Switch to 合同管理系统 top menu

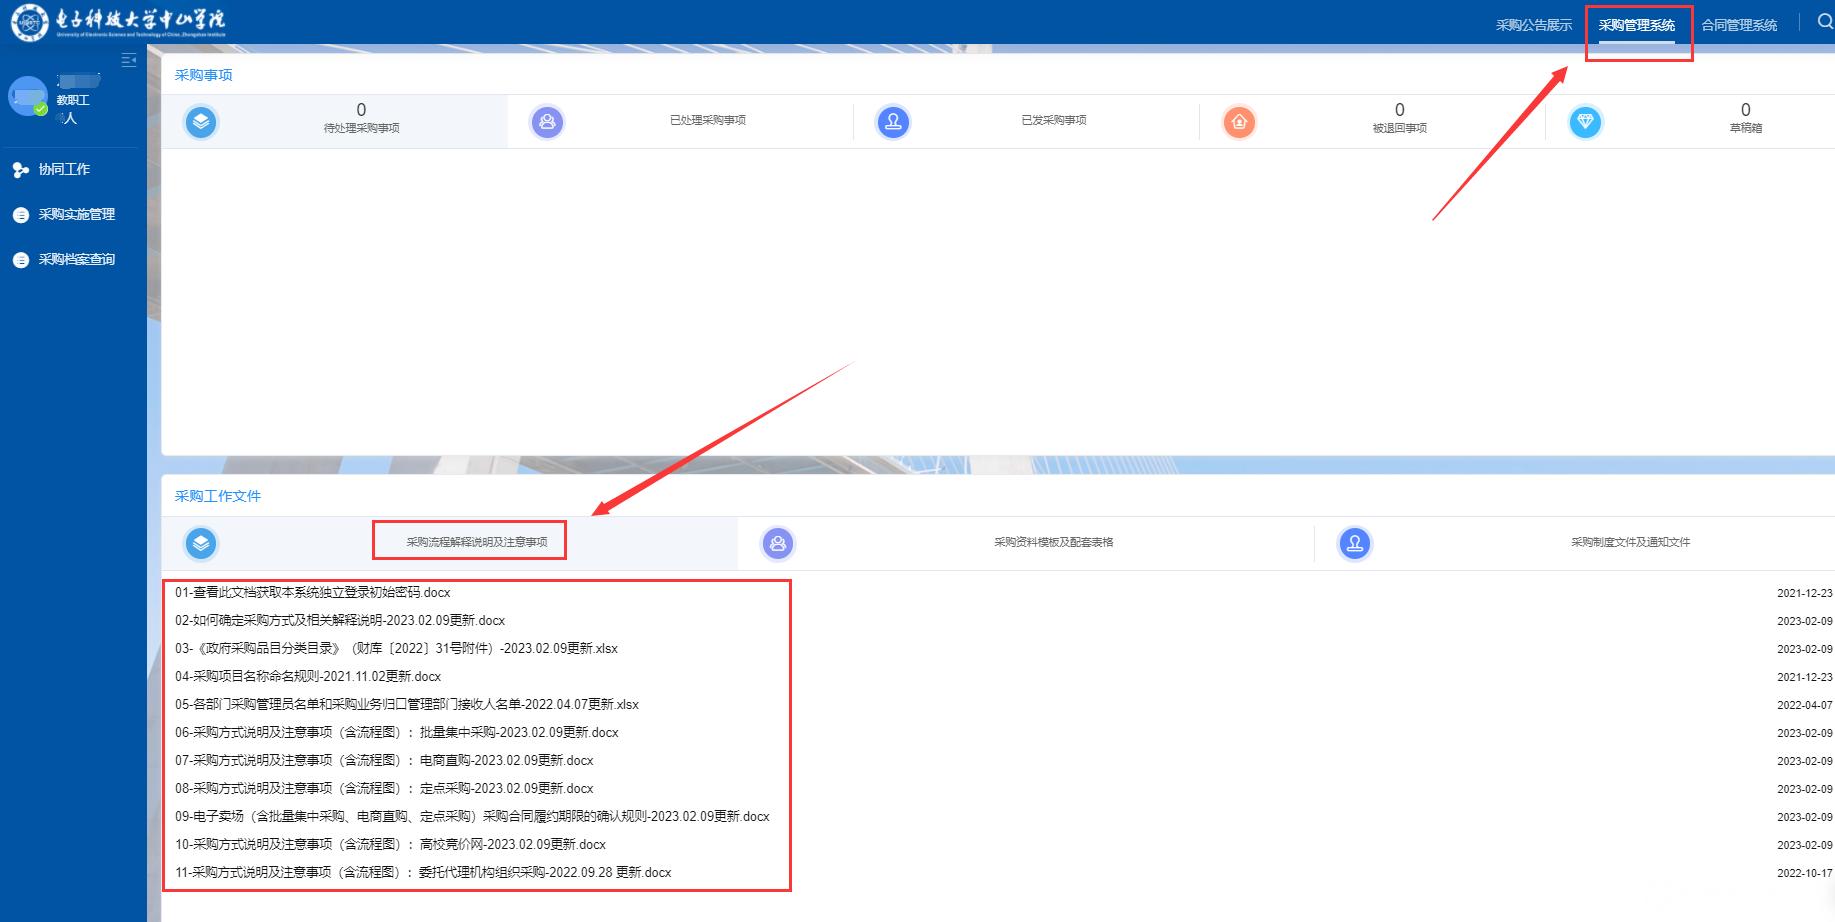(1739, 25)
